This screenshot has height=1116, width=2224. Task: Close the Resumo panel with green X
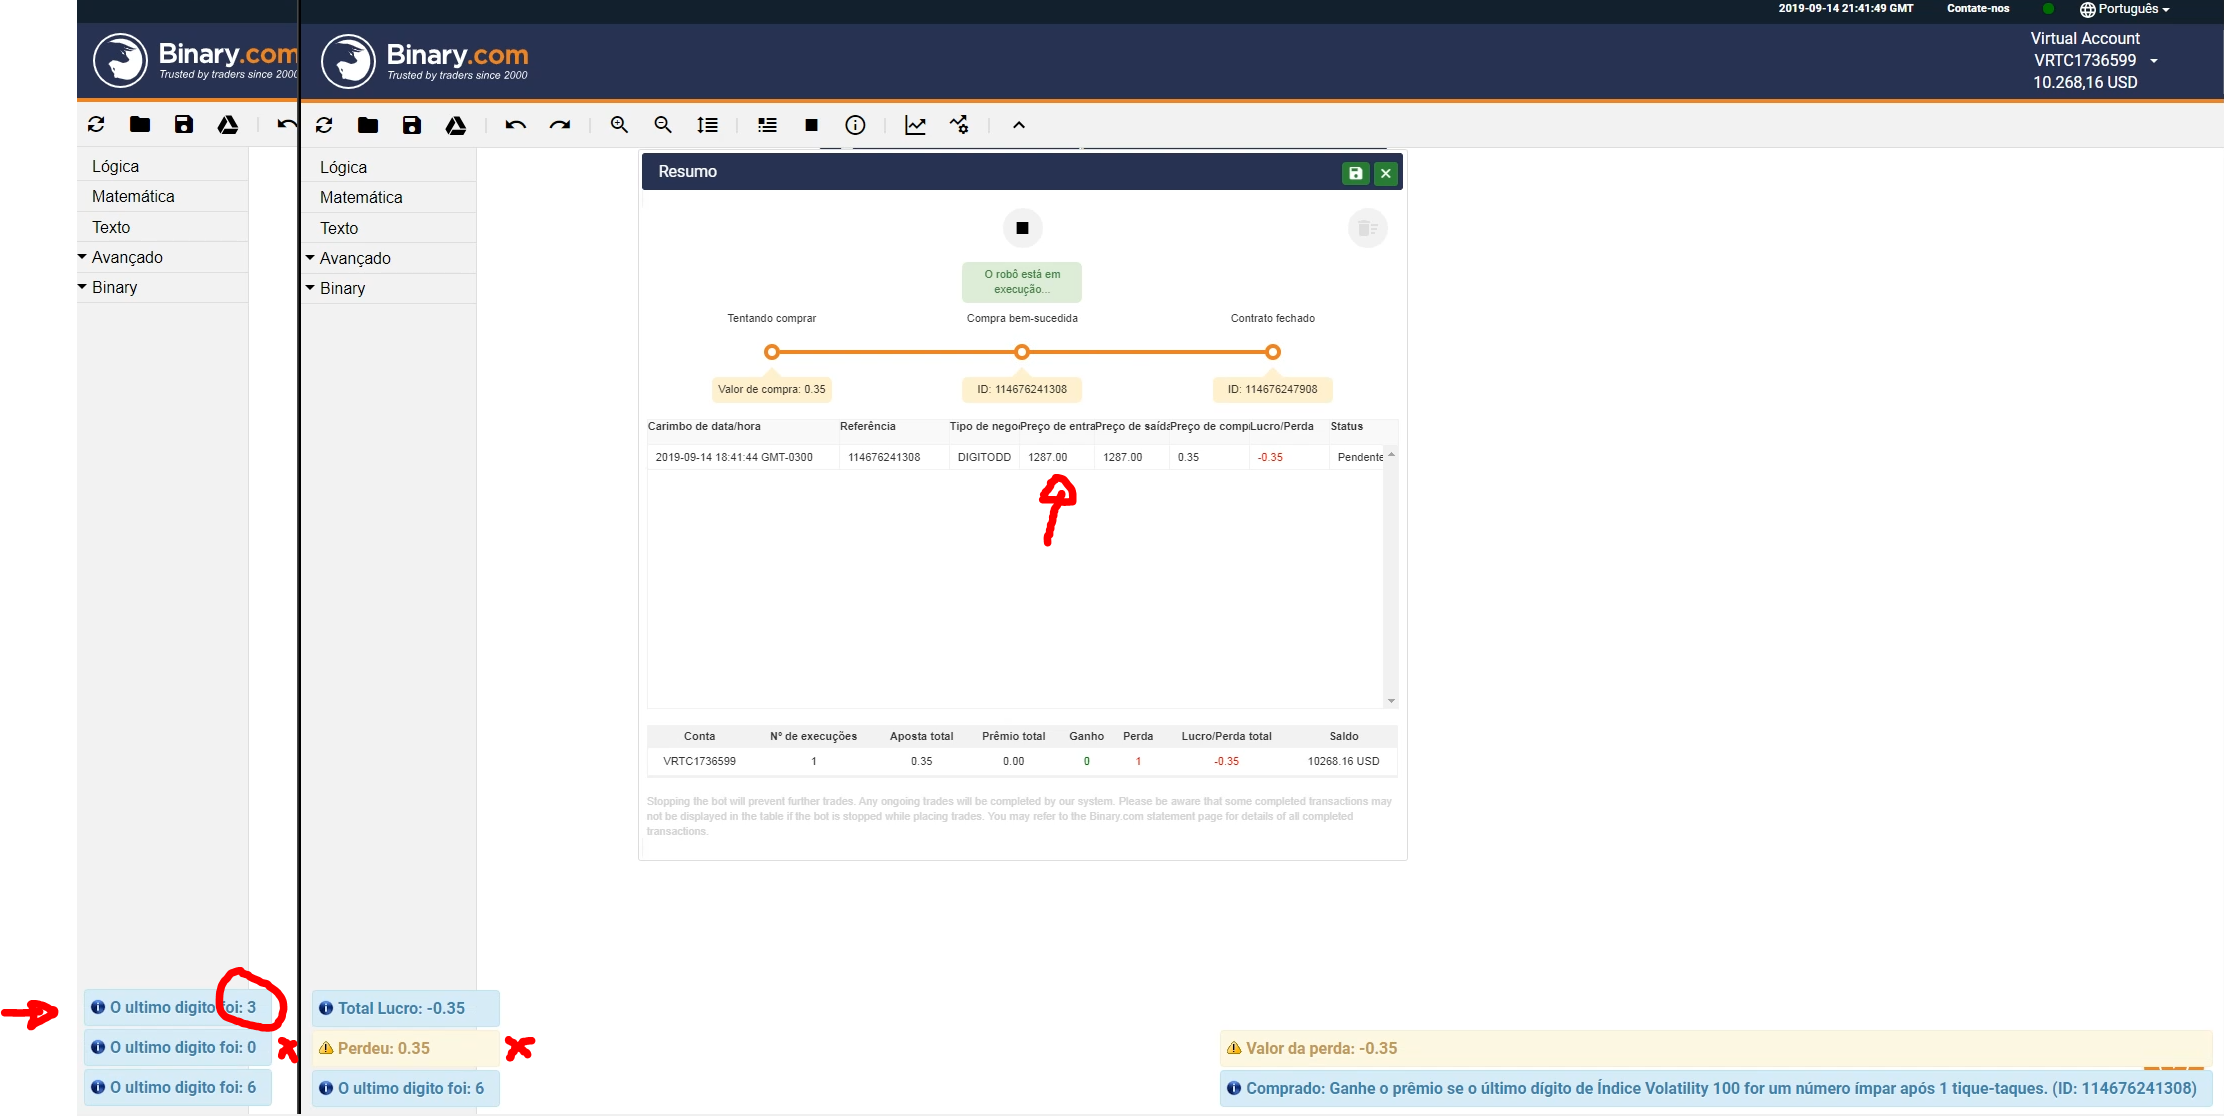click(x=1386, y=173)
